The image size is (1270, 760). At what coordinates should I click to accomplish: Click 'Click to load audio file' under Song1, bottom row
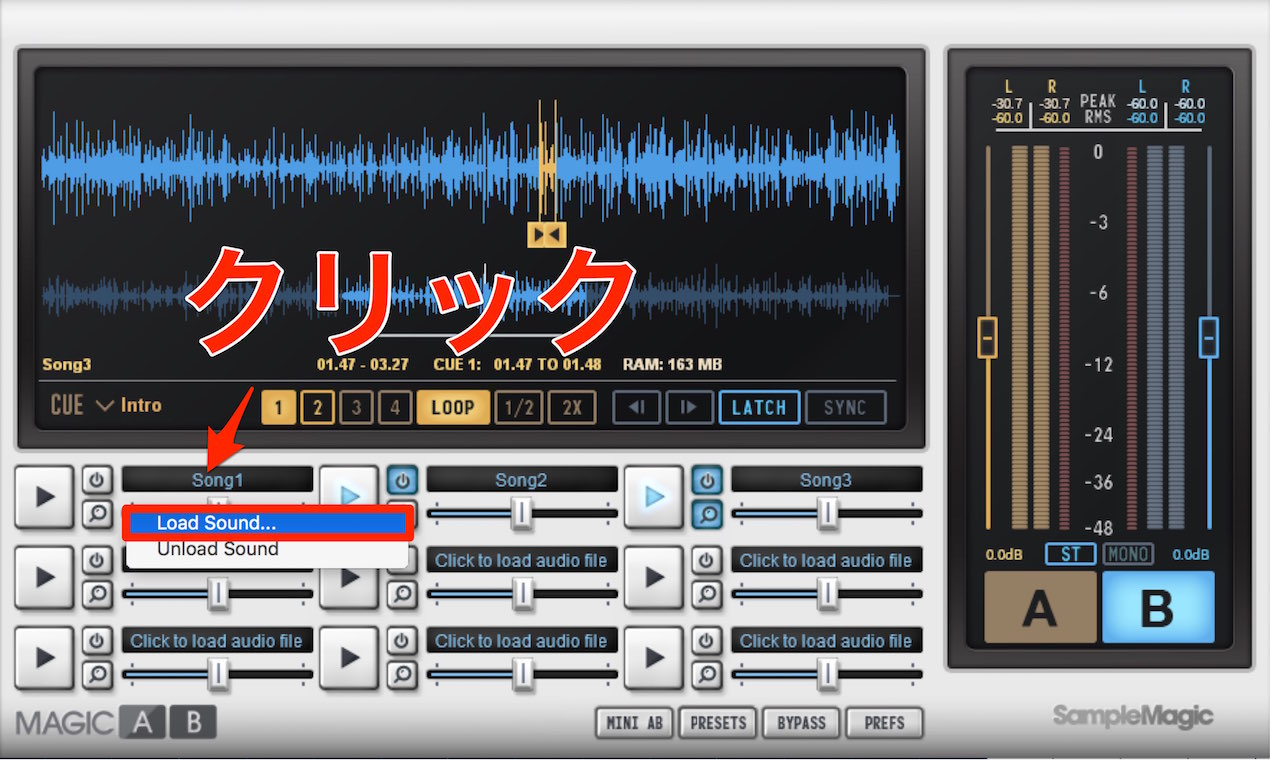click(x=218, y=641)
